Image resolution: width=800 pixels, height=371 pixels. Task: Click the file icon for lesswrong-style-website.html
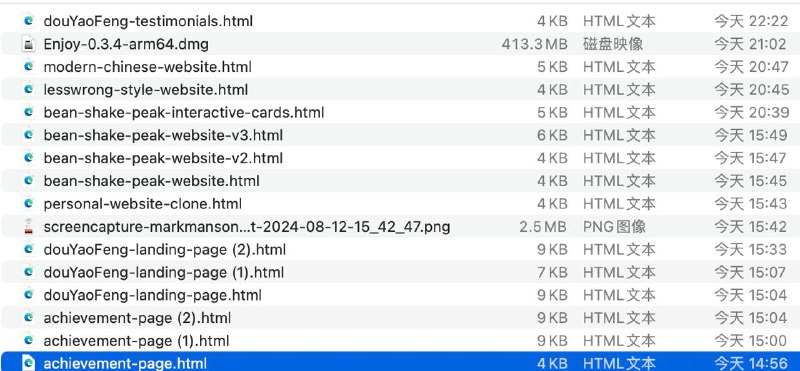click(x=29, y=89)
